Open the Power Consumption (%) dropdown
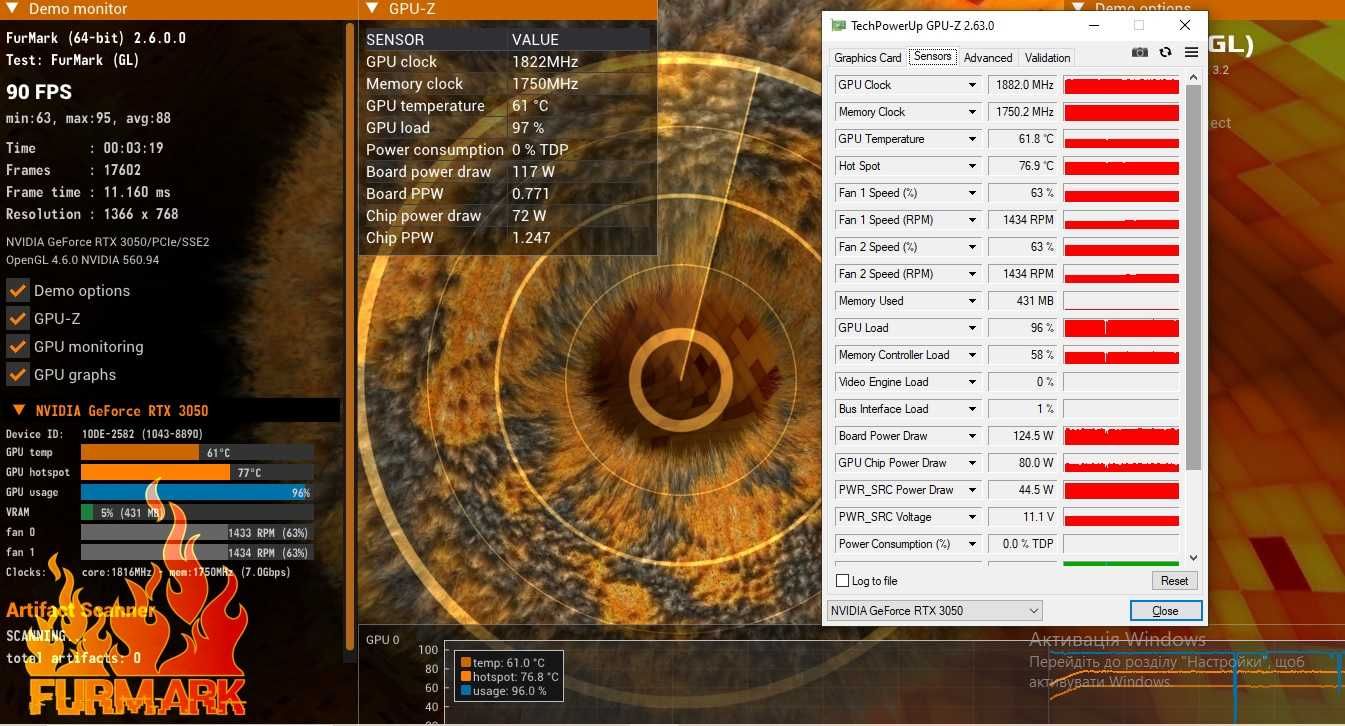This screenshot has height=726, width=1345. (x=972, y=544)
